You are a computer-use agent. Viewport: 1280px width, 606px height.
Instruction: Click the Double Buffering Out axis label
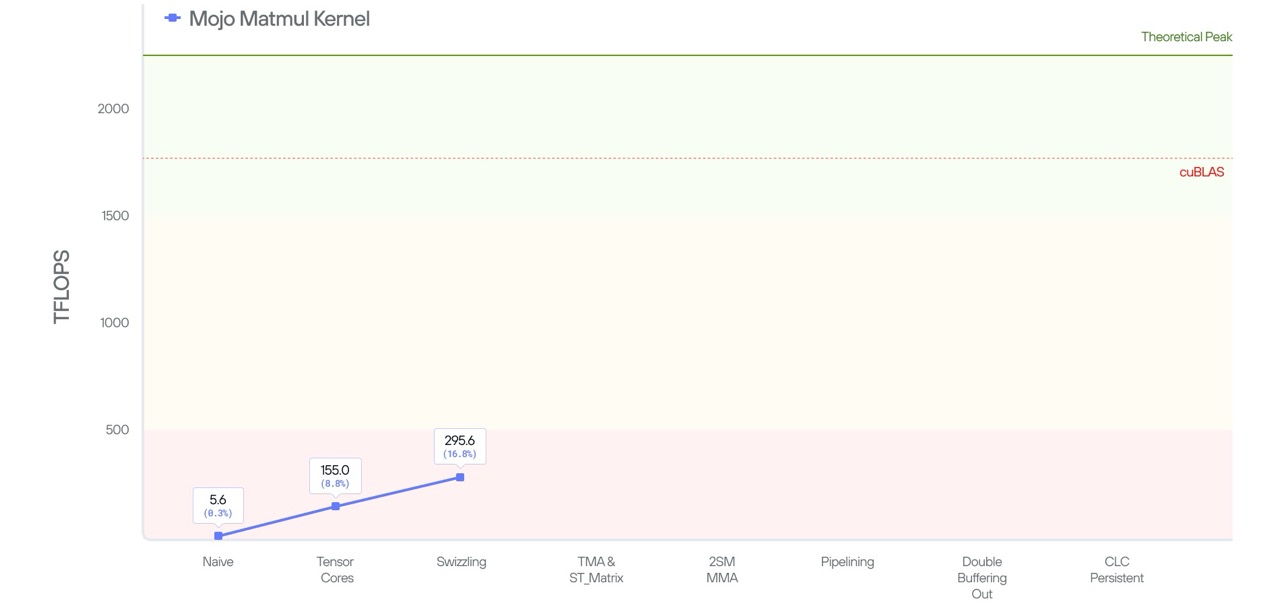pyautogui.click(x=982, y=578)
